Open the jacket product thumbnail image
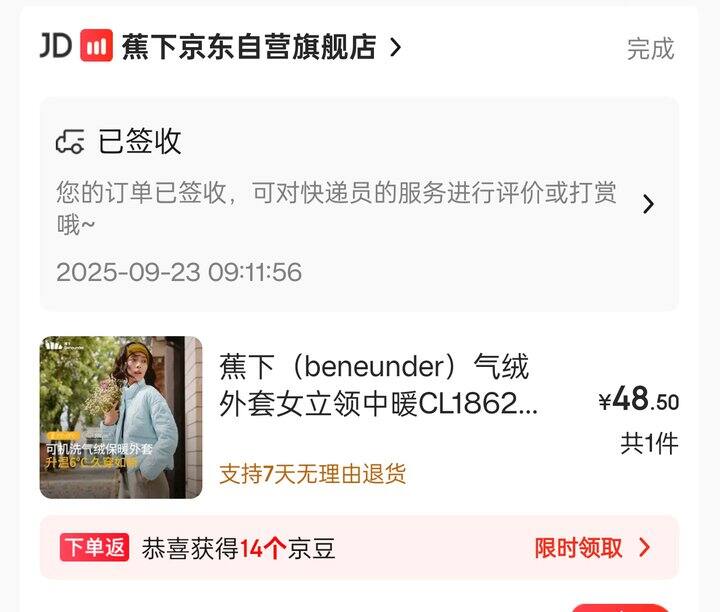Image resolution: width=720 pixels, height=612 pixels. [x=121, y=417]
